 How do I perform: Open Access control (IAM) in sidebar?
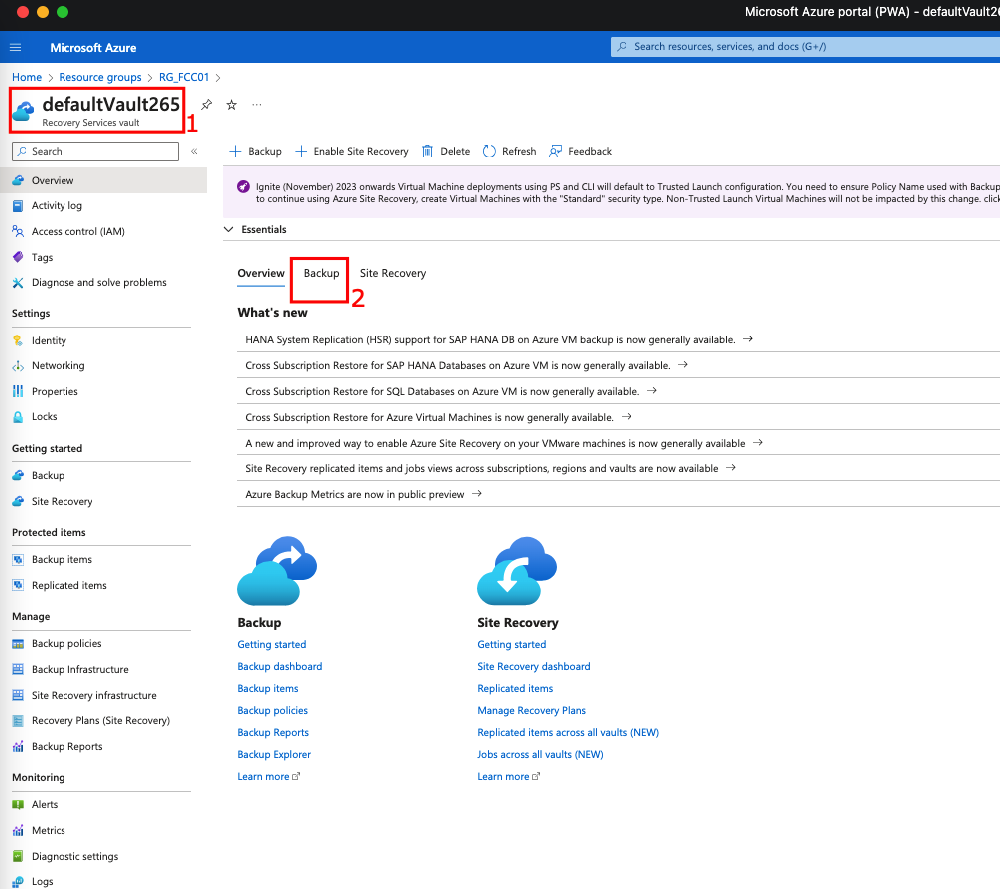tap(78, 232)
